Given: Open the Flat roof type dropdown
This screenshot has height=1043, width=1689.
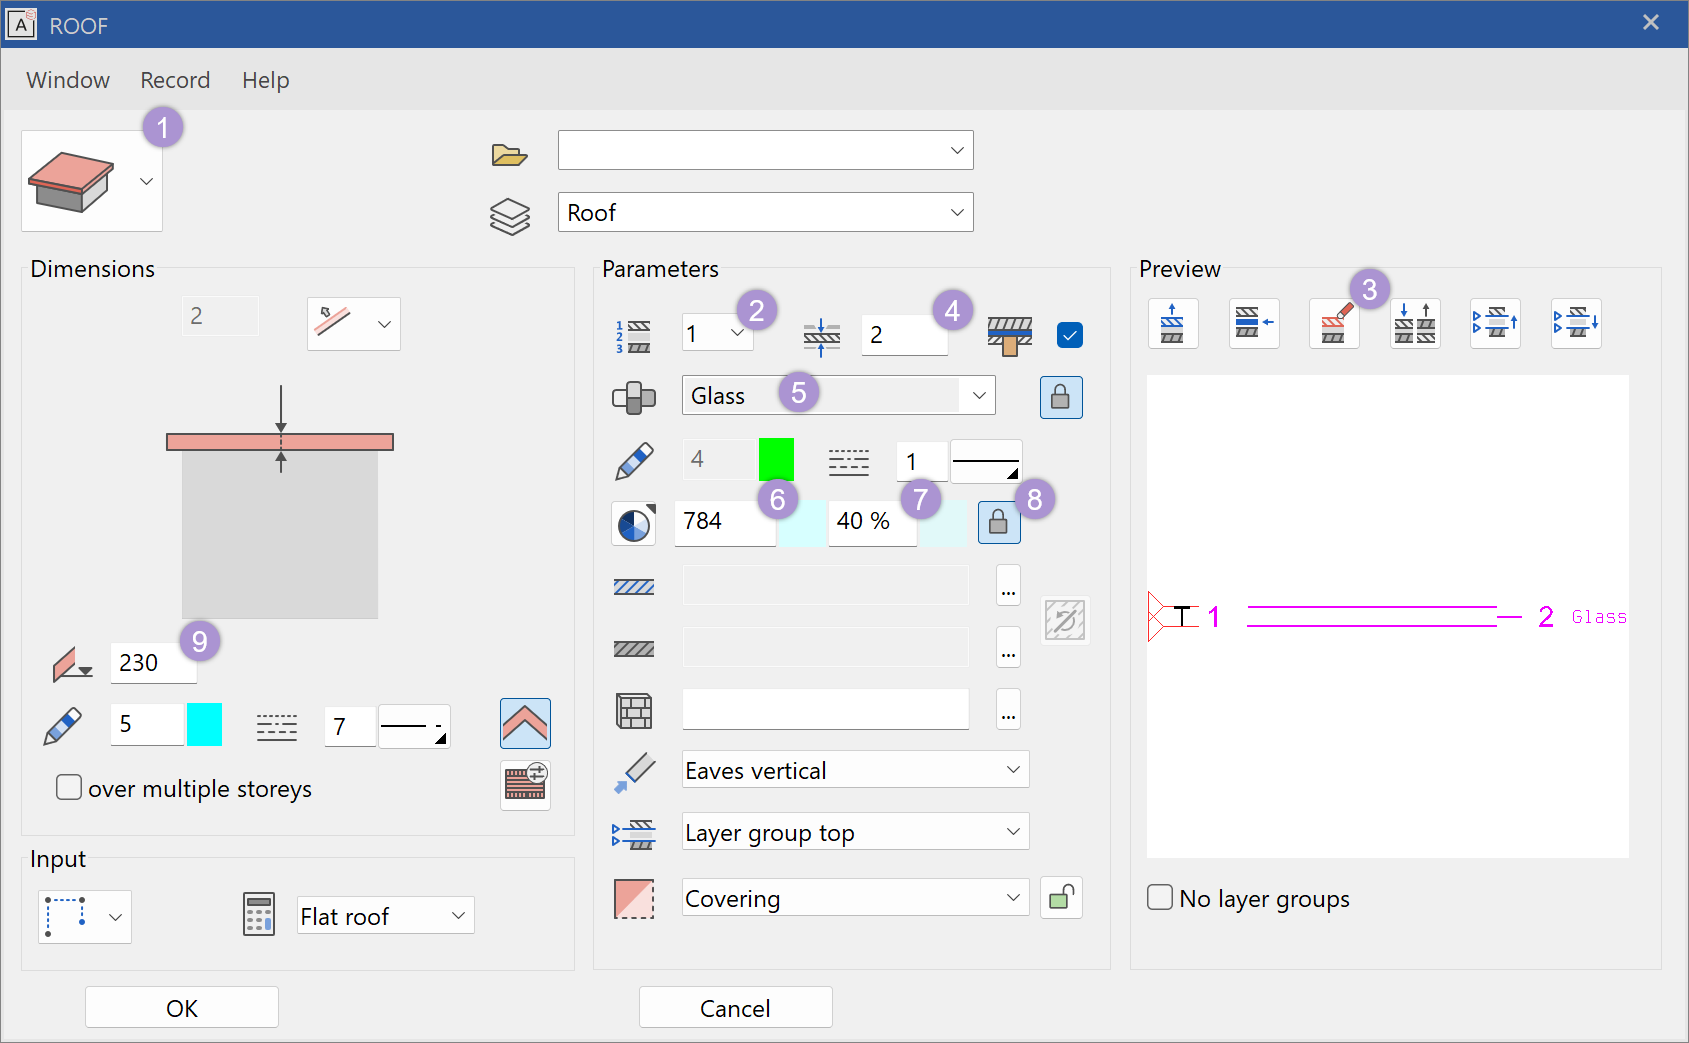Looking at the screenshot, I should point(458,916).
